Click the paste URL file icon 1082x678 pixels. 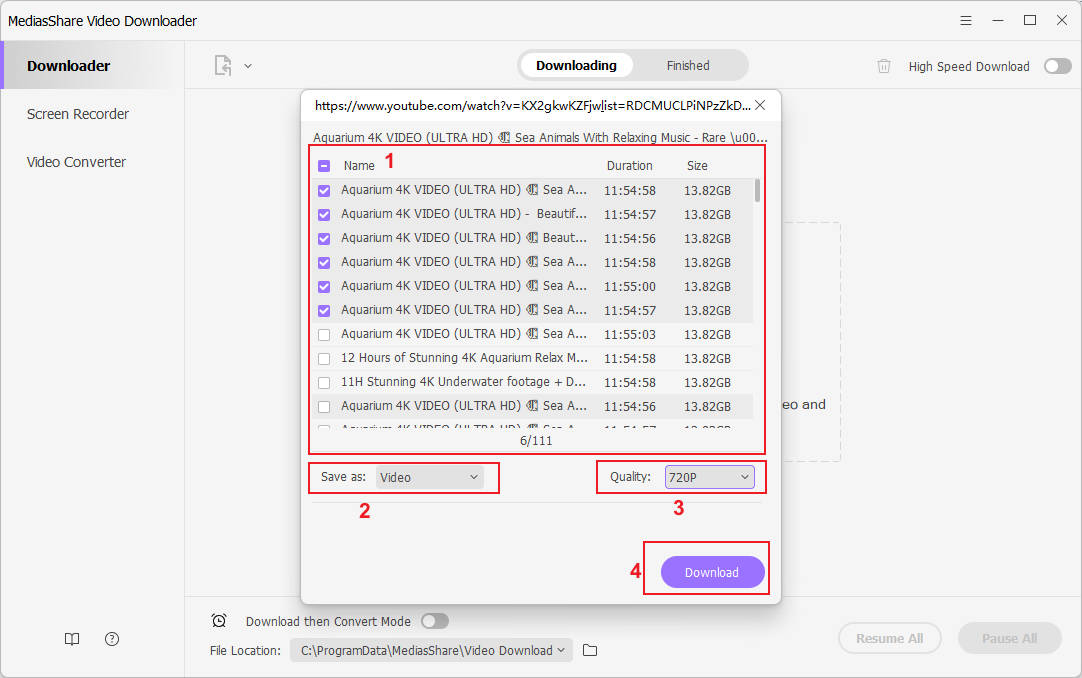pos(222,66)
